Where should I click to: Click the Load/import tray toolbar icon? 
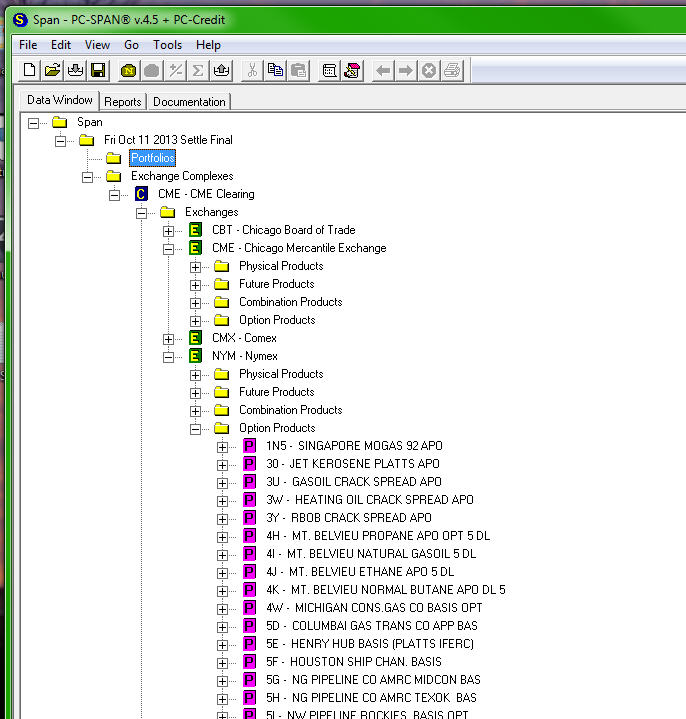coord(75,70)
